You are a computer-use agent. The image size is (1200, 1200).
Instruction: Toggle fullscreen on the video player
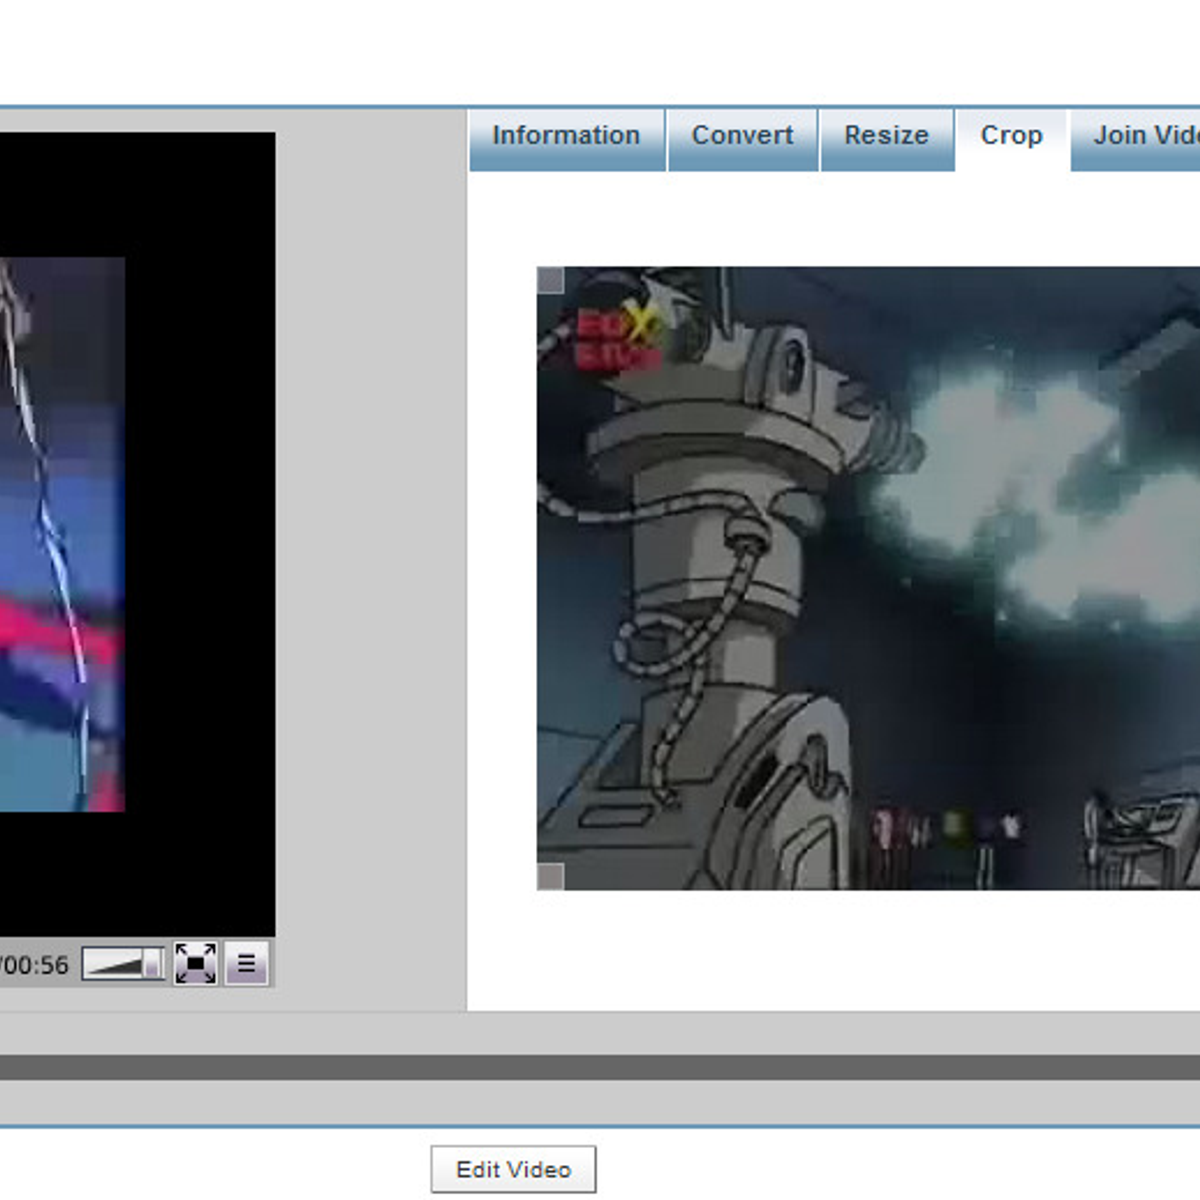coord(195,964)
